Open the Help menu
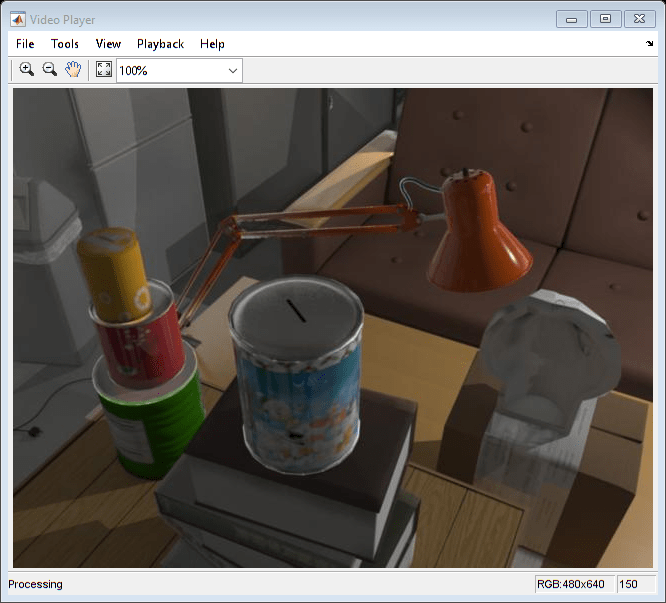 (212, 44)
